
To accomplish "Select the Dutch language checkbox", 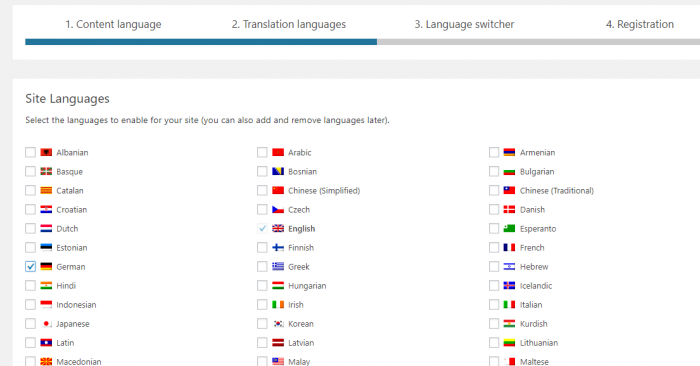I will tap(30, 229).
